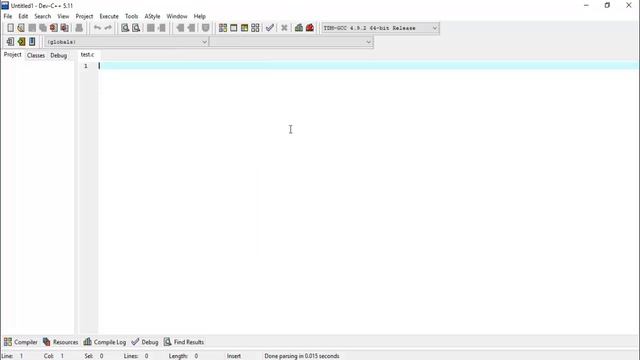
Task: Click the Goto Bookmark icon
Action: (191, 28)
